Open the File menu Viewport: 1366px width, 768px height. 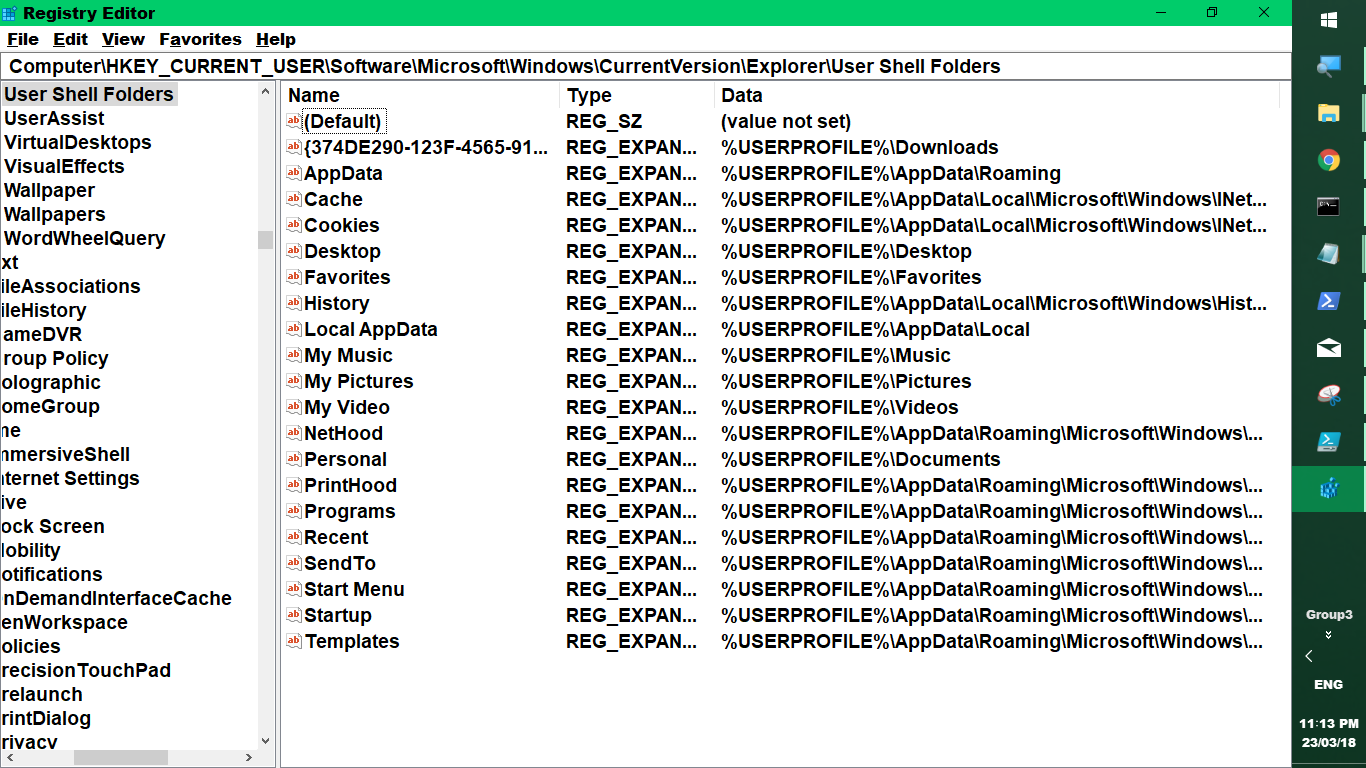(23, 39)
